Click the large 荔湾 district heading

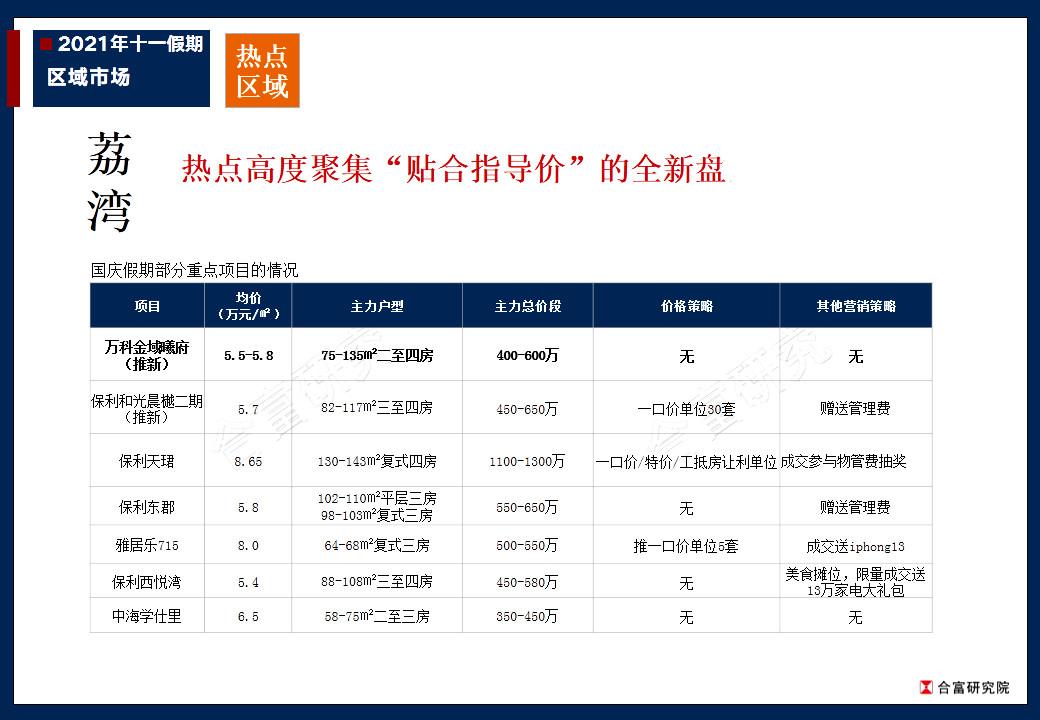coord(109,181)
